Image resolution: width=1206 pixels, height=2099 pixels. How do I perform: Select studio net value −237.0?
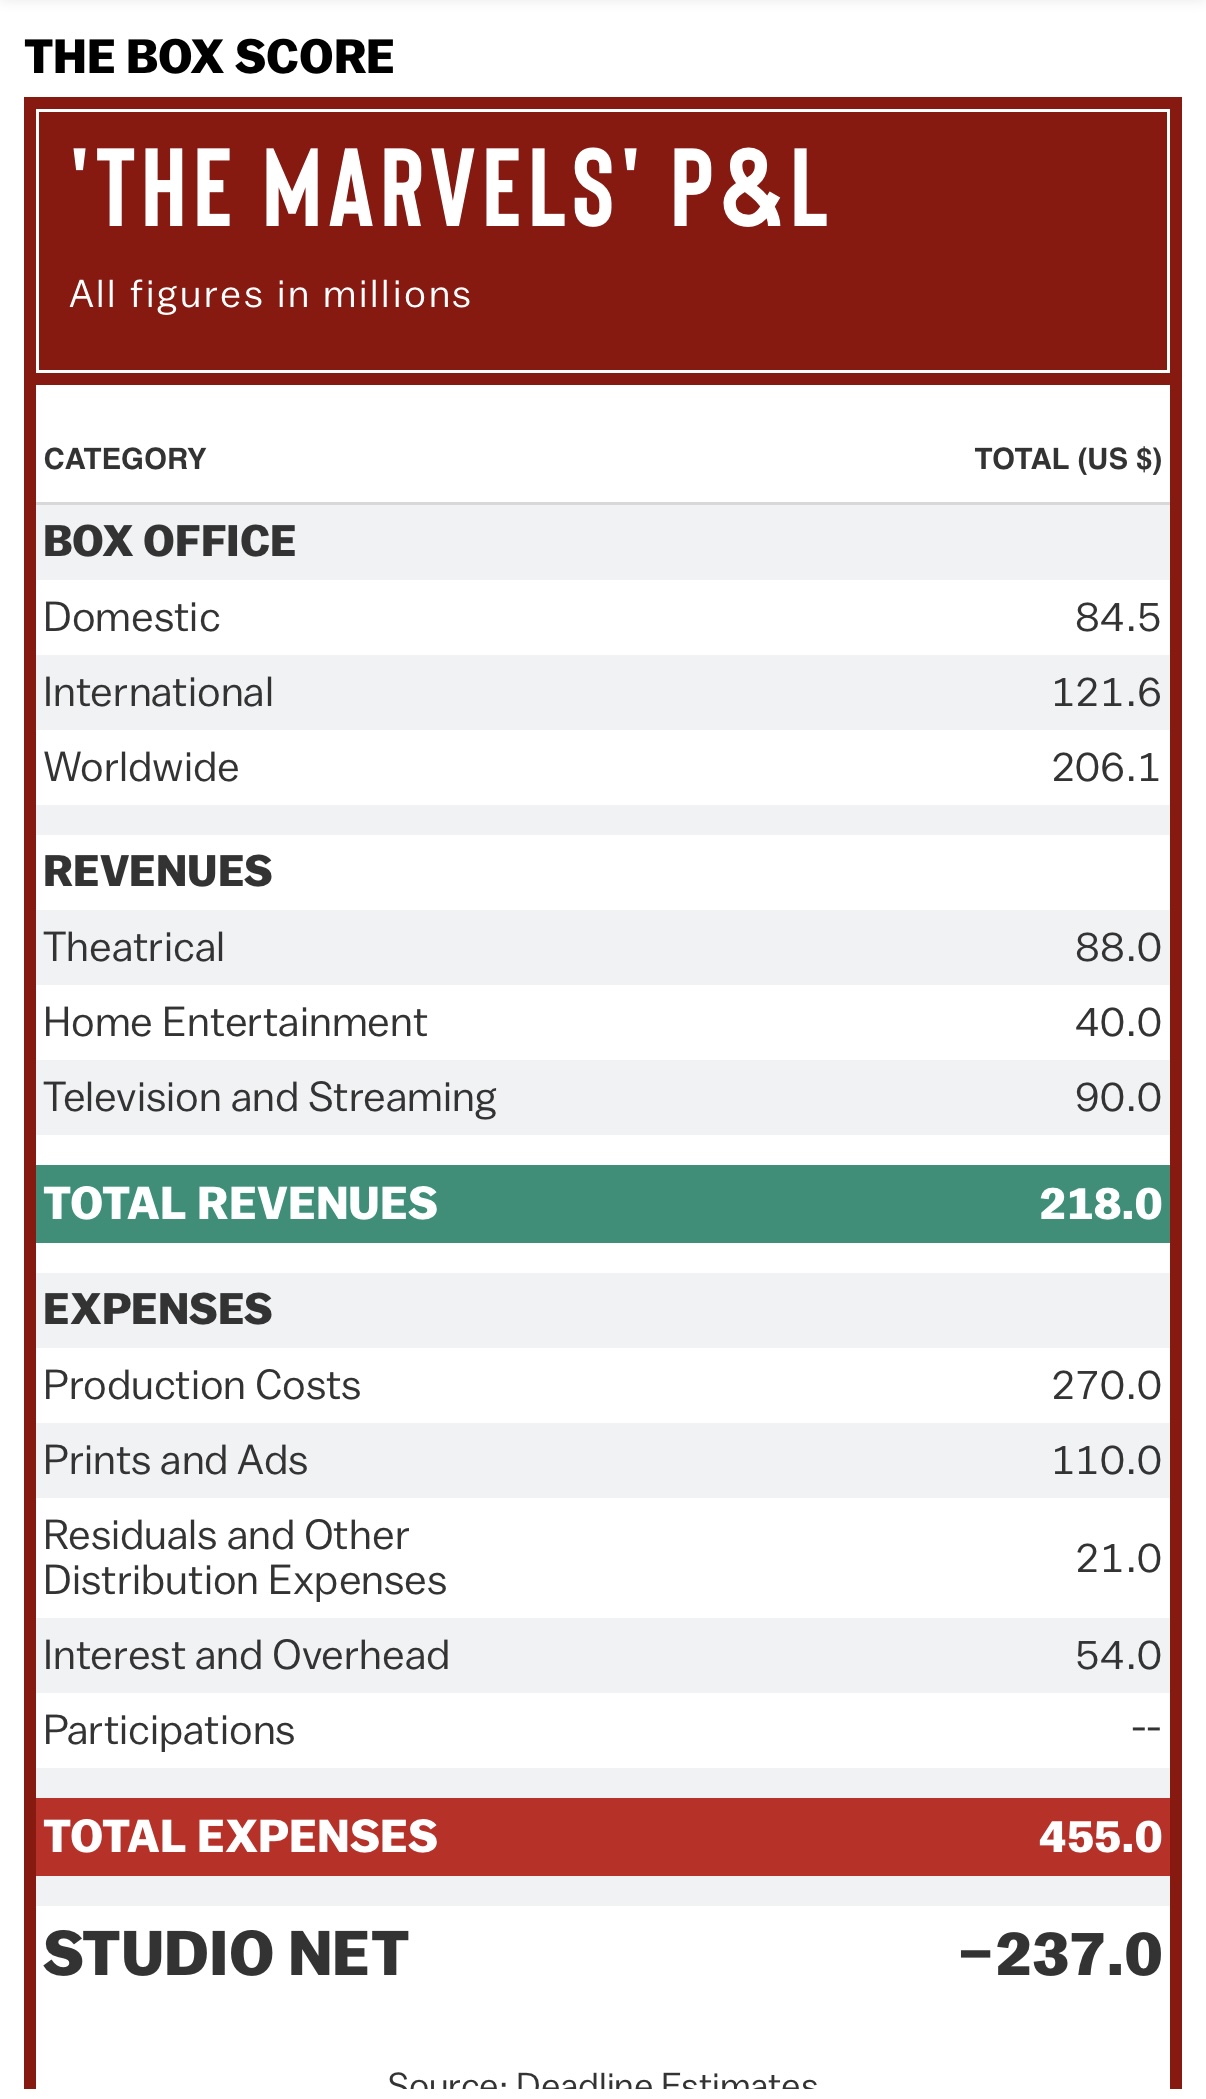(x=1060, y=1955)
